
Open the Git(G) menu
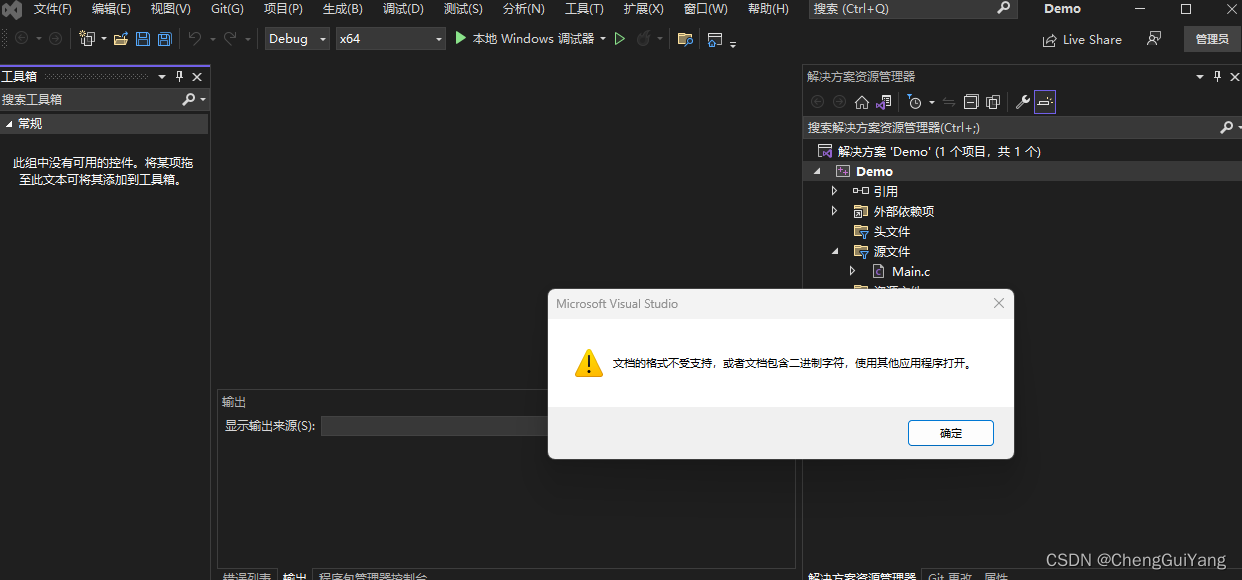[x=227, y=9]
